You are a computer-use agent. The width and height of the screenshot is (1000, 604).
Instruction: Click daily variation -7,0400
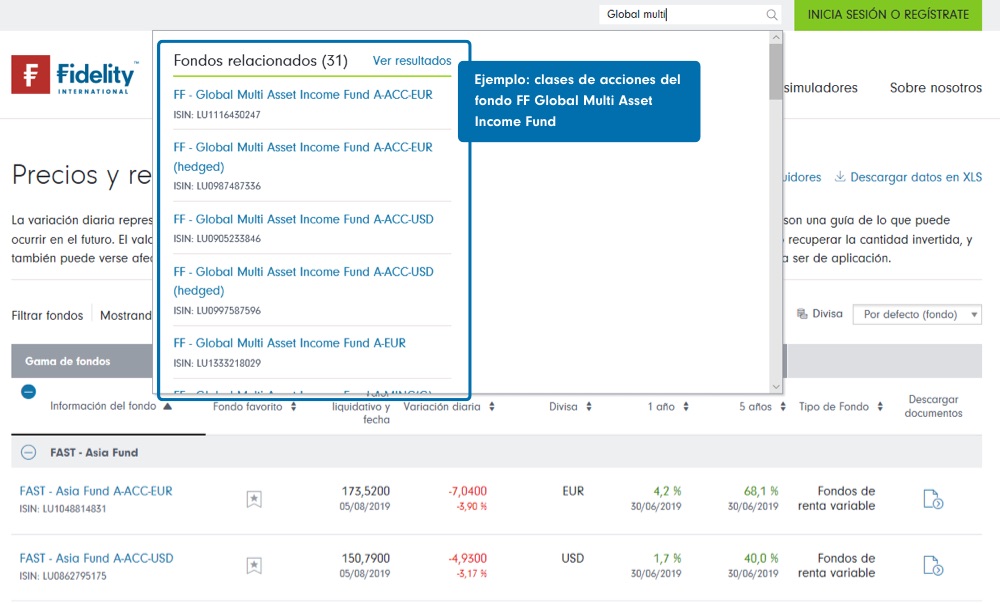tap(467, 491)
